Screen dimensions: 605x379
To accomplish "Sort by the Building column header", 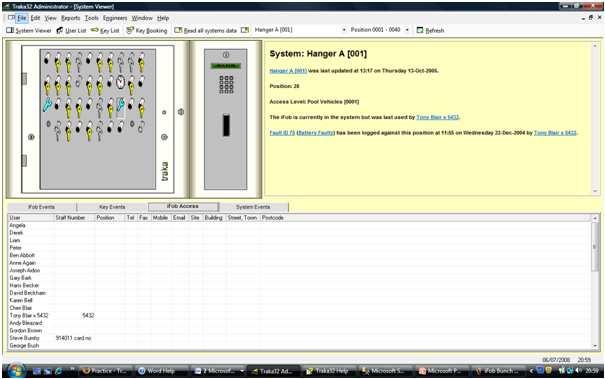I will (x=214, y=218).
